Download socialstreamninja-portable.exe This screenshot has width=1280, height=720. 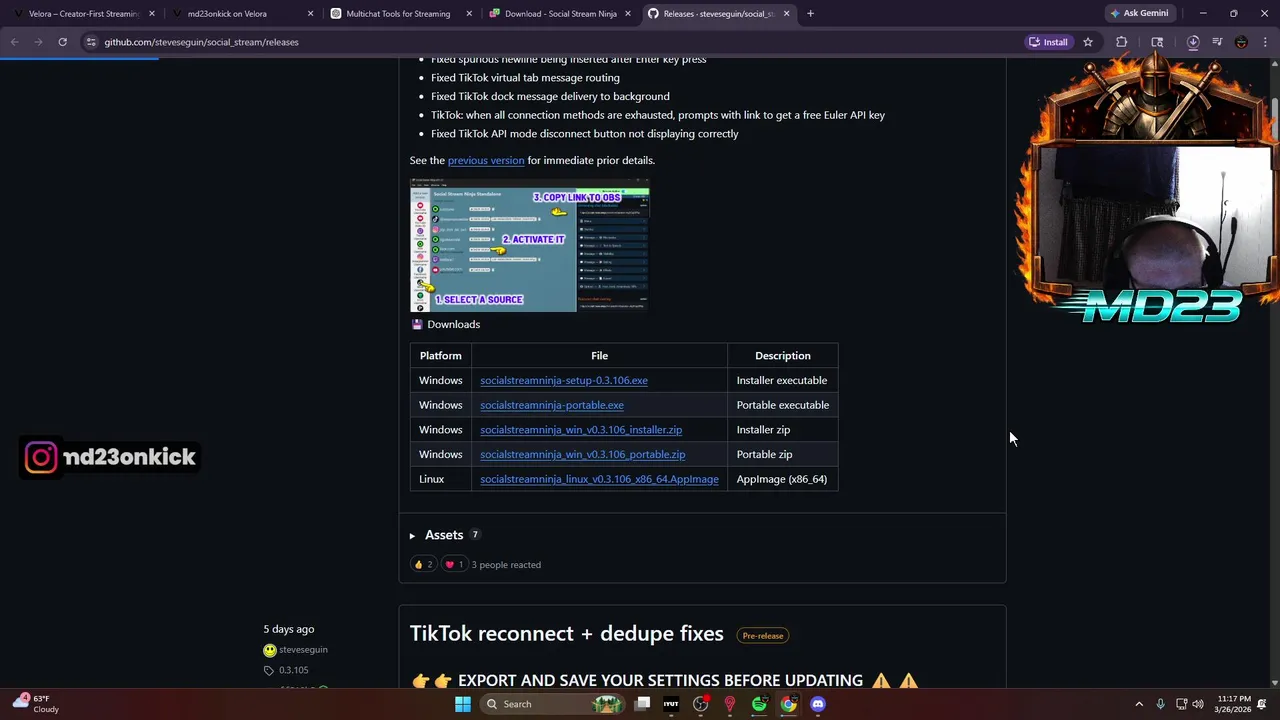pos(552,405)
